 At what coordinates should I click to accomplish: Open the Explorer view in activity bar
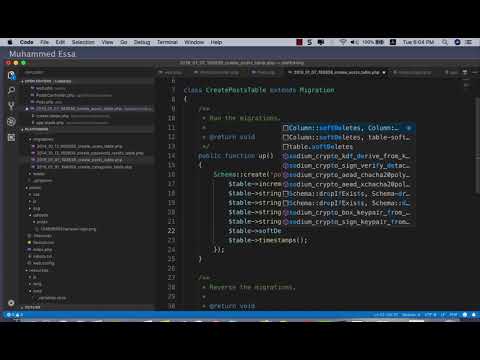click(x=11, y=76)
